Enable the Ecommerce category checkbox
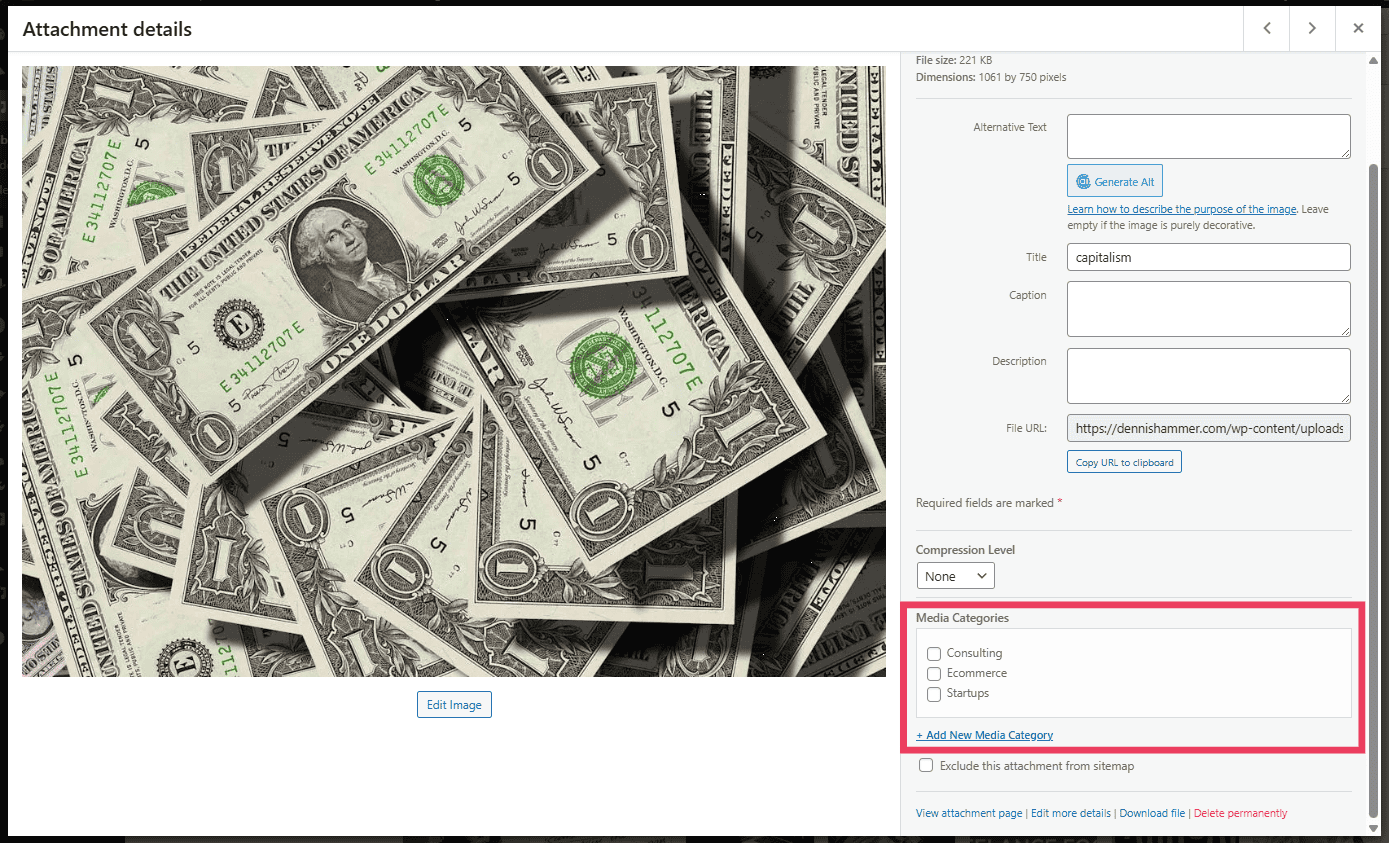 [933, 673]
